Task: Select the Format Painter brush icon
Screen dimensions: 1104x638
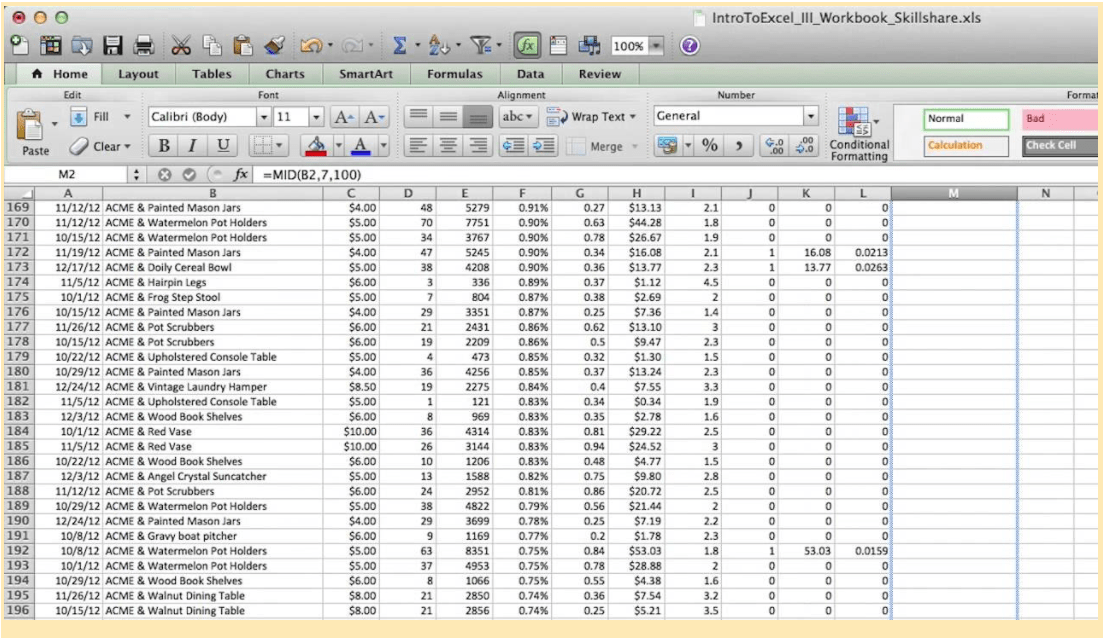Action: 274,46
